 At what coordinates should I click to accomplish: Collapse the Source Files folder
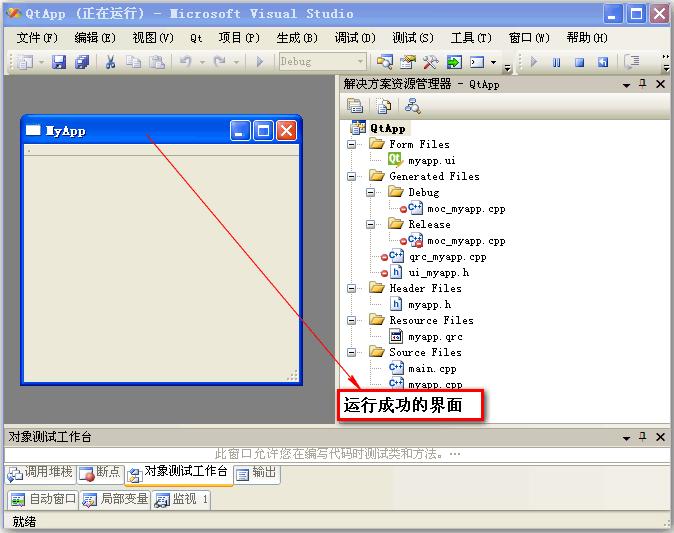click(x=352, y=352)
